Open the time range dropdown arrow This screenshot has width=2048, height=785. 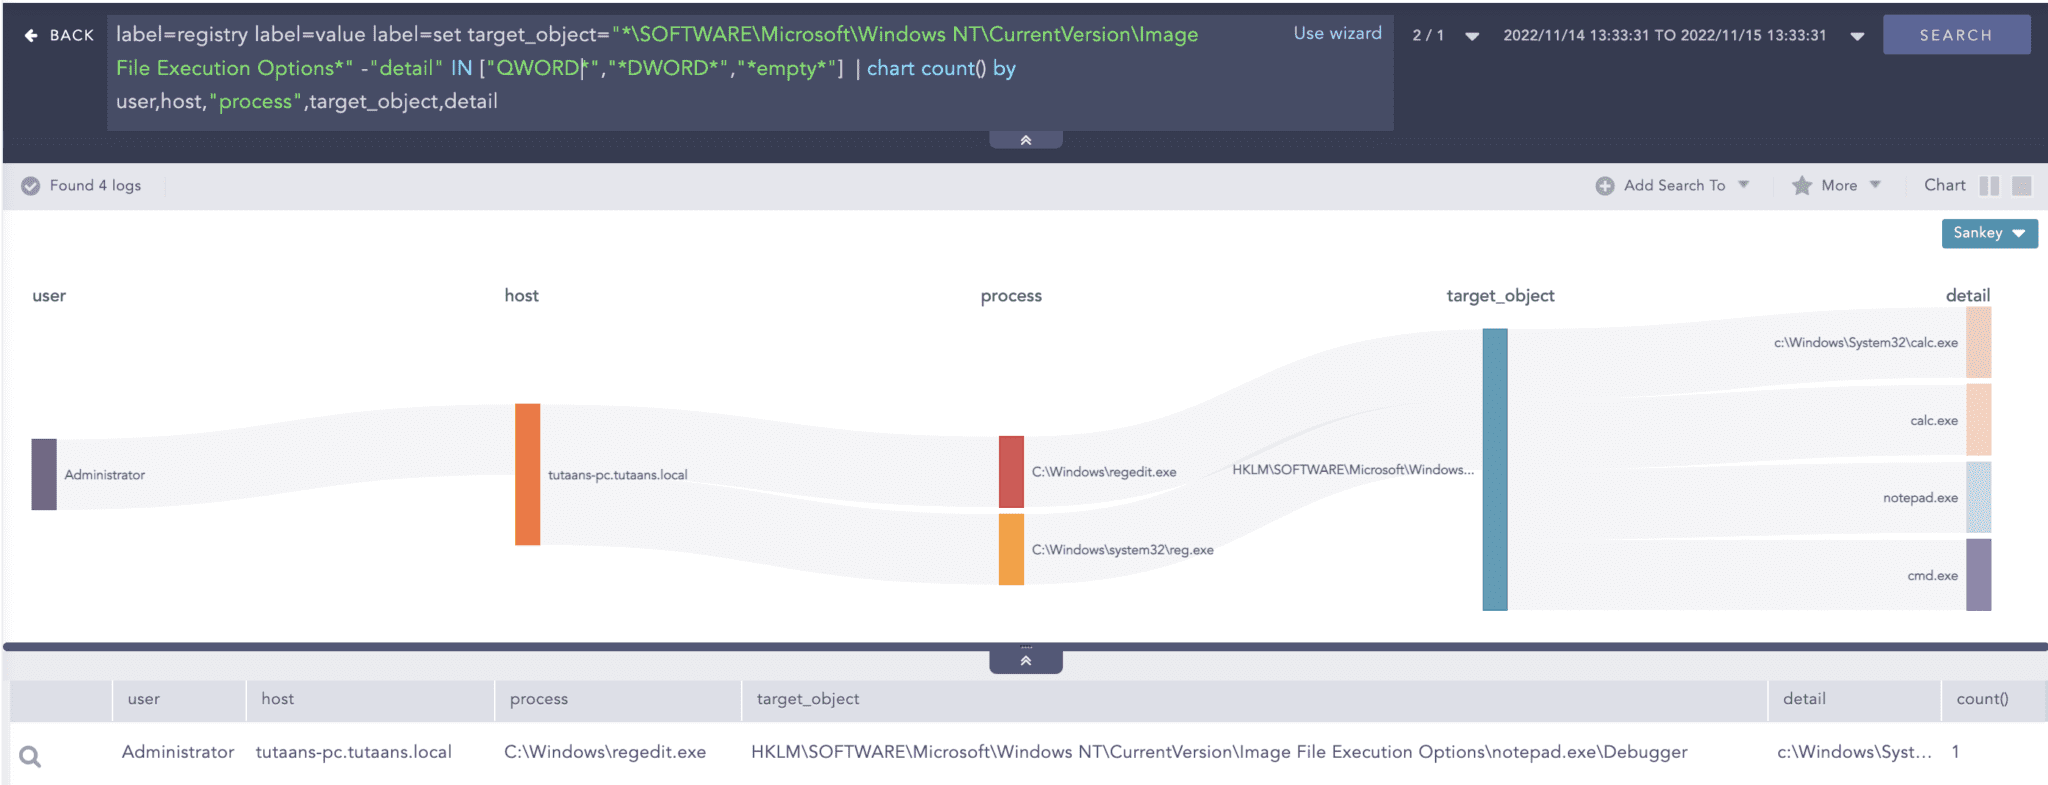(1857, 36)
